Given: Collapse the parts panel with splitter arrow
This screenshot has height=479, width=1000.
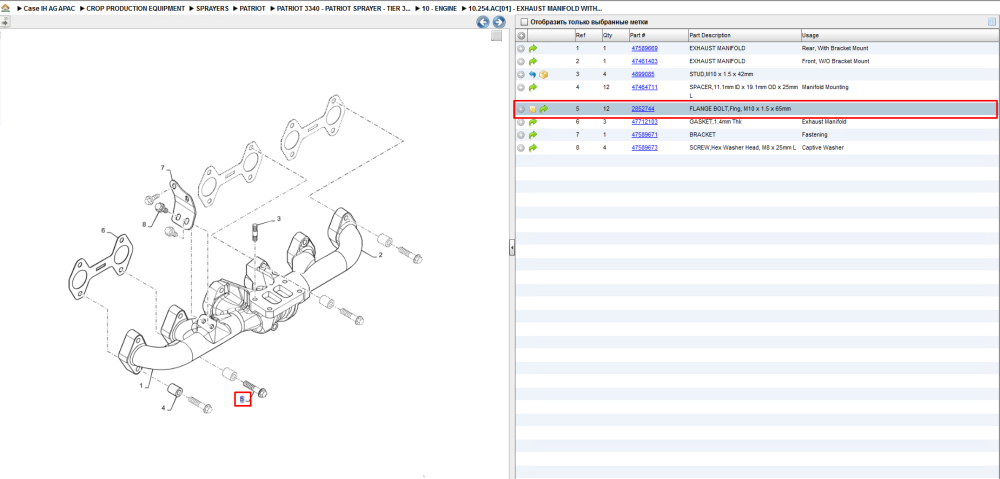Looking at the screenshot, I should (x=511, y=249).
